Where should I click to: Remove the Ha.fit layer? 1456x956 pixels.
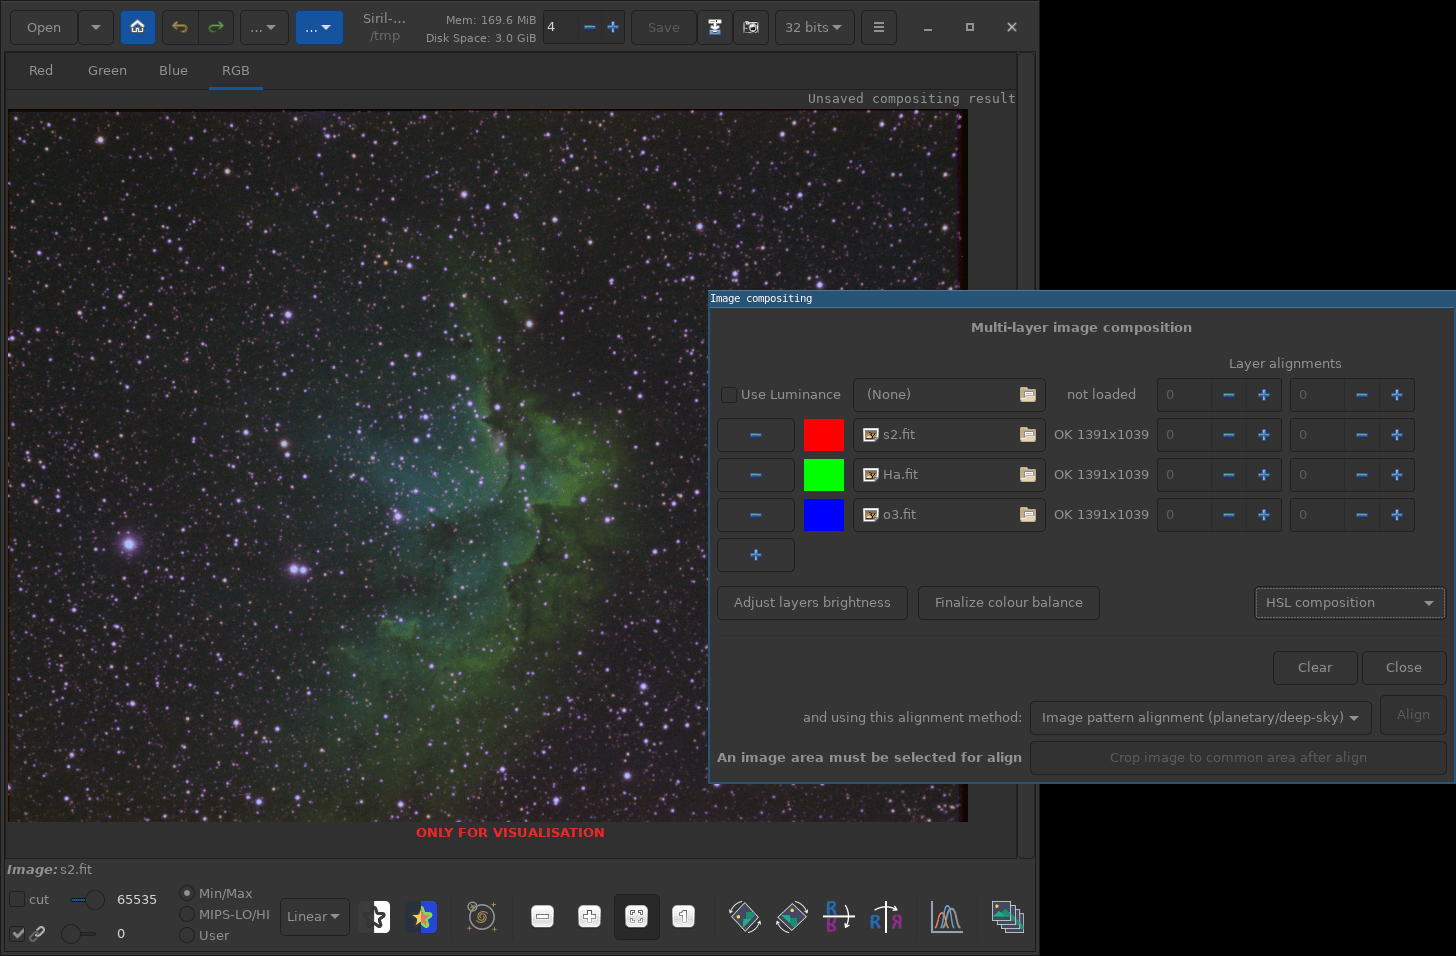click(x=756, y=475)
